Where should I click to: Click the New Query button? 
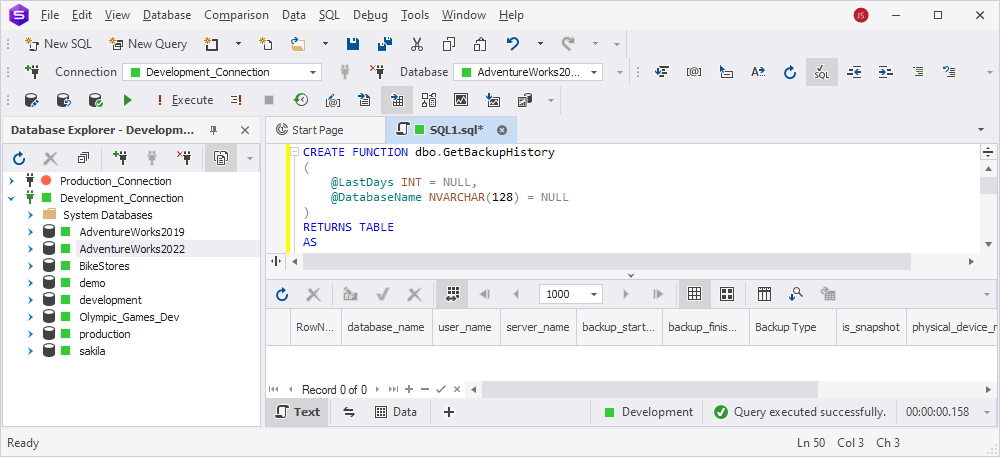pyautogui.click(x=149, y=44)
